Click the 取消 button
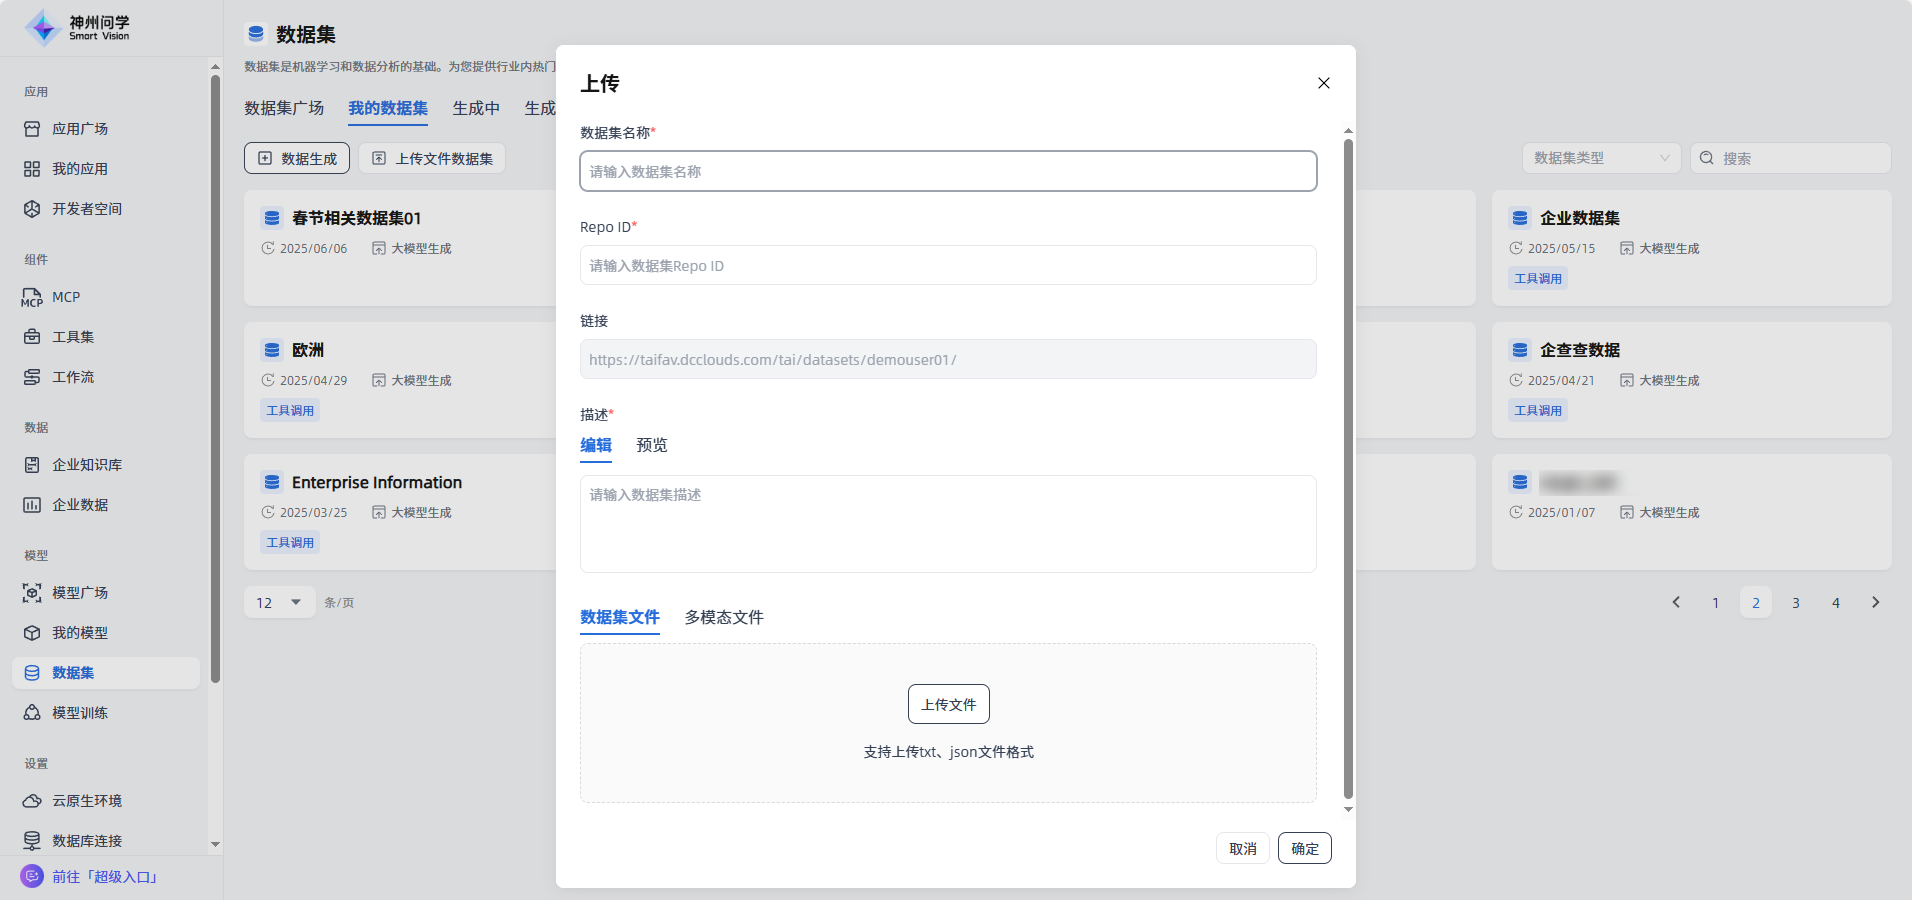Image resolution: width=1912 pixels, height=900 pixels. pyautogui.click(x=1242, y=848)
